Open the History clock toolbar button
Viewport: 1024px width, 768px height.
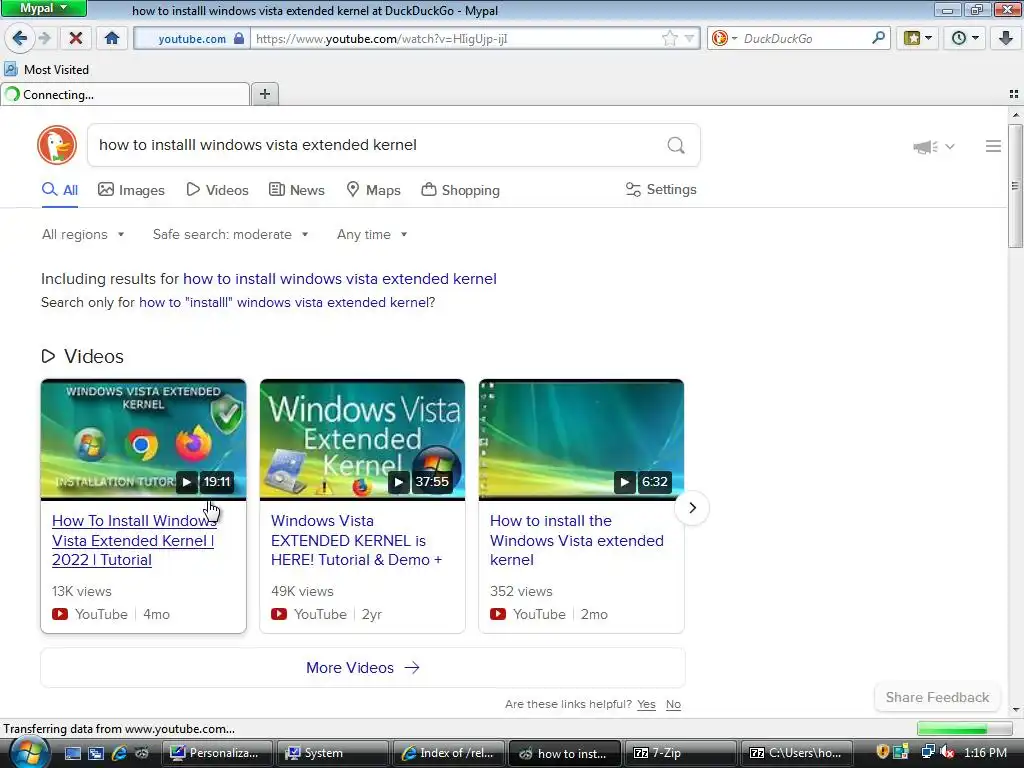pos(965,39)
